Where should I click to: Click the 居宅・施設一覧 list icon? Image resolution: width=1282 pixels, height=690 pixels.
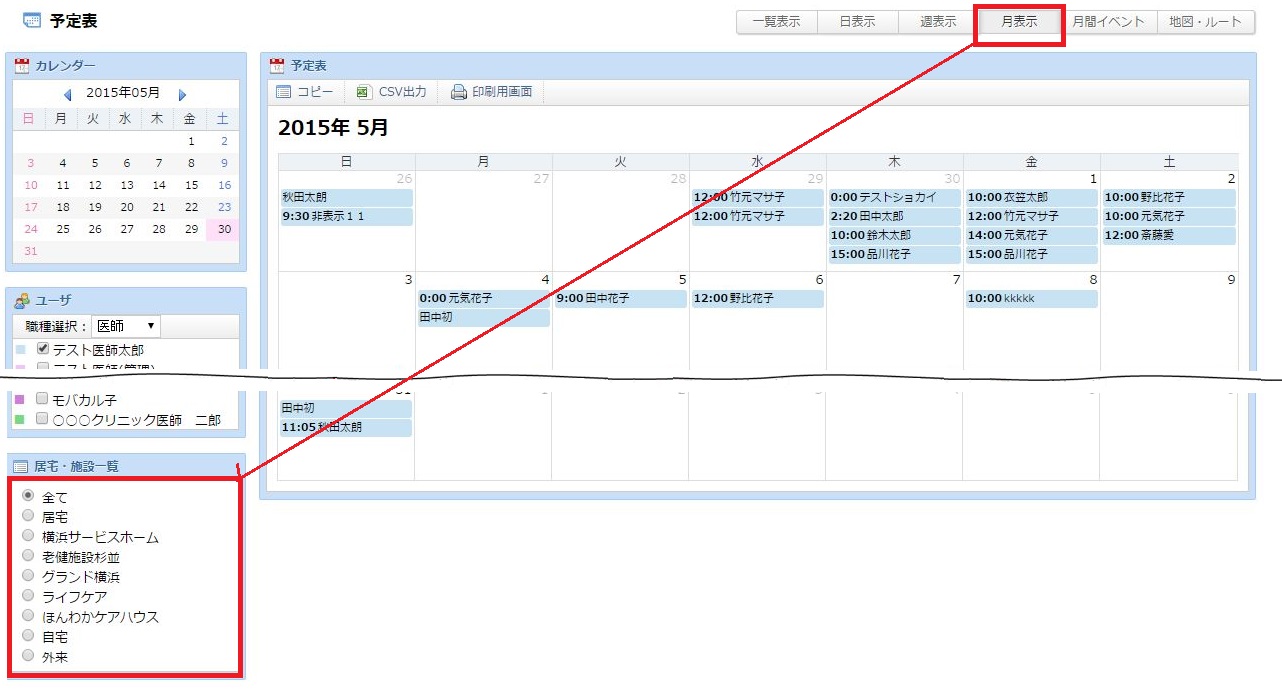(21, 466)
